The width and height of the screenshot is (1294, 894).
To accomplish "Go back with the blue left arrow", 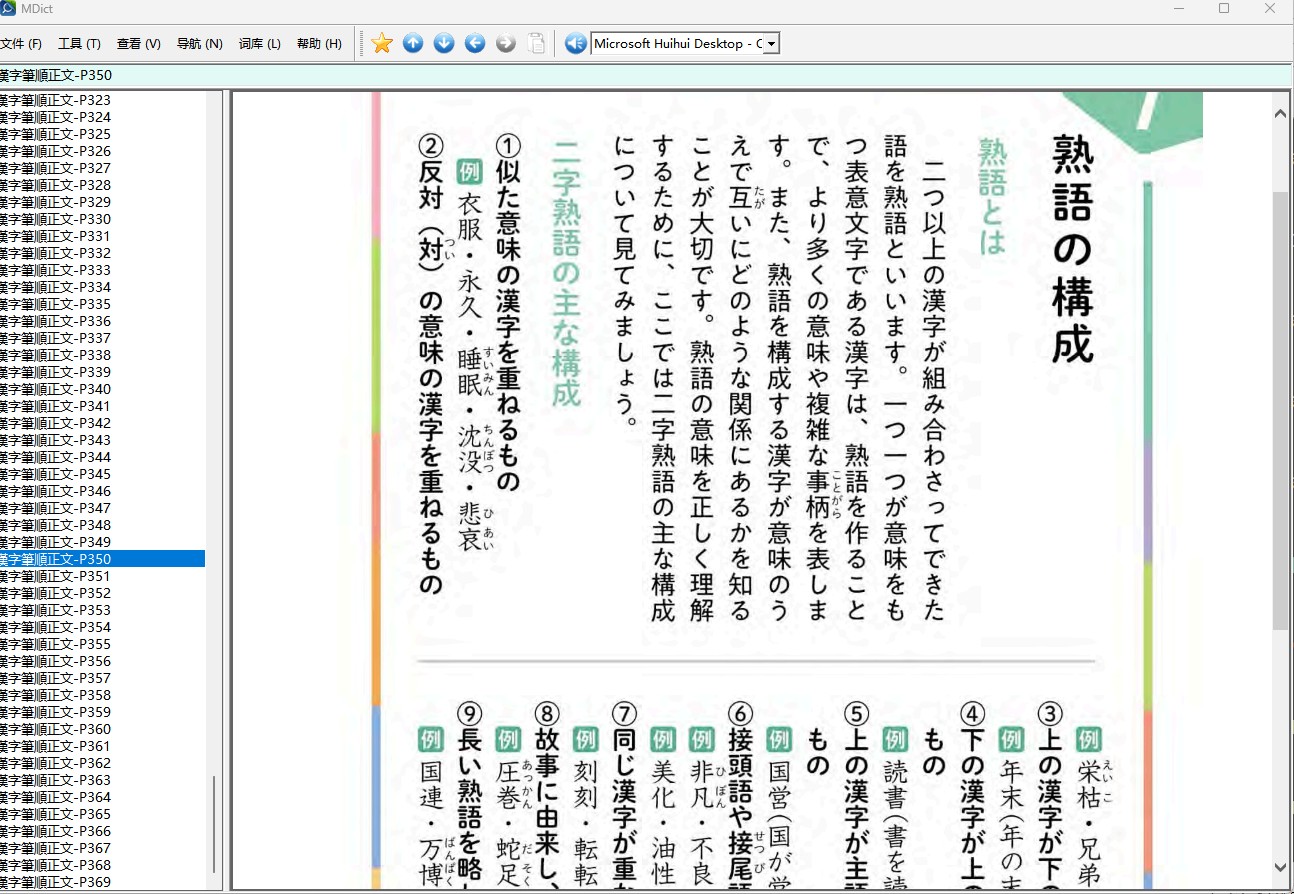I will [475, 43].
